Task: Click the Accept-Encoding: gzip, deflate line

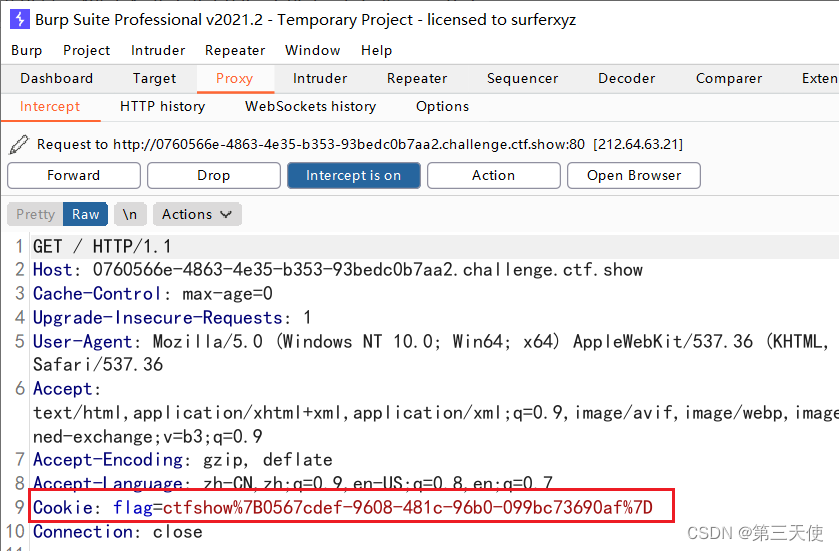Action: [x=182, y=460]
